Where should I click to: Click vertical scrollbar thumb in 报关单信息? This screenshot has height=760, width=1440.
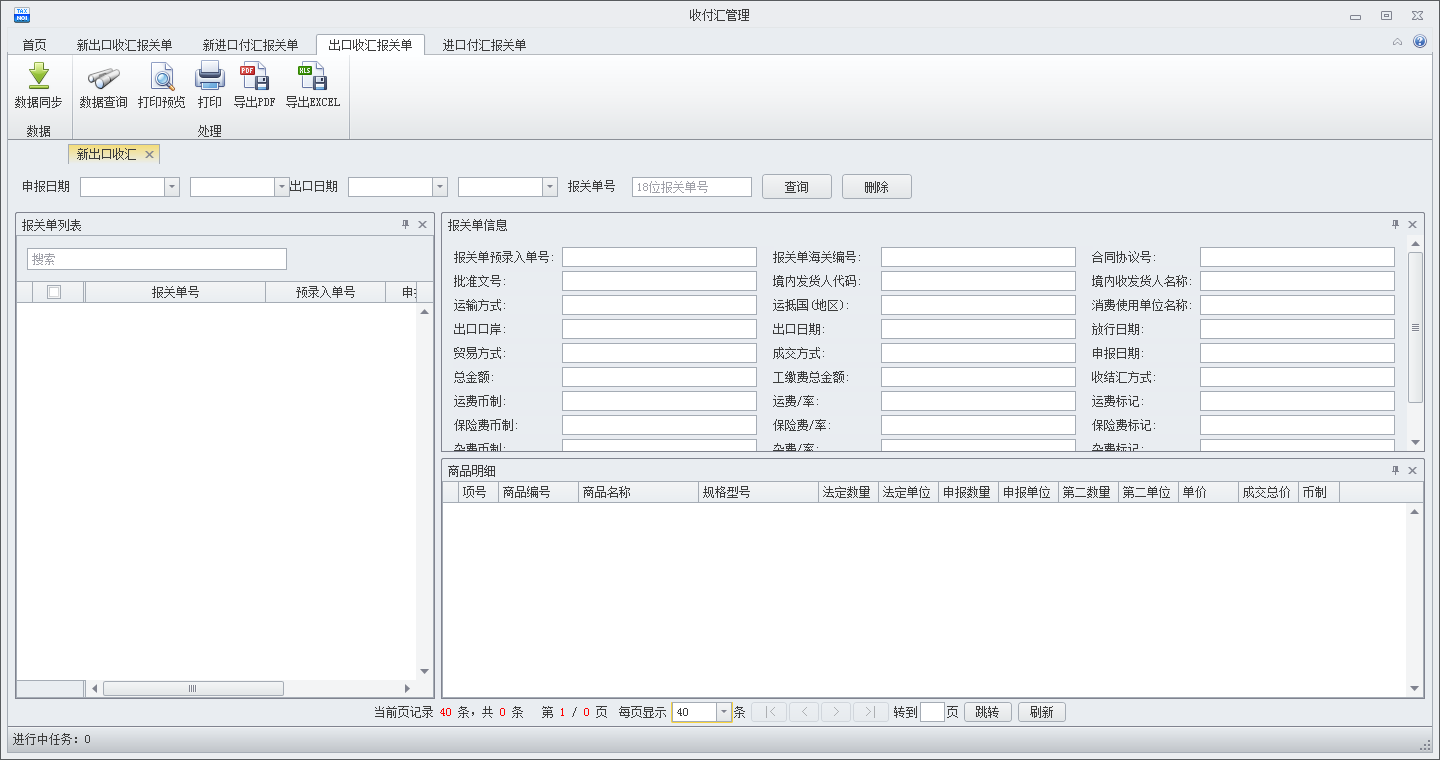[x=1415, y=327]
